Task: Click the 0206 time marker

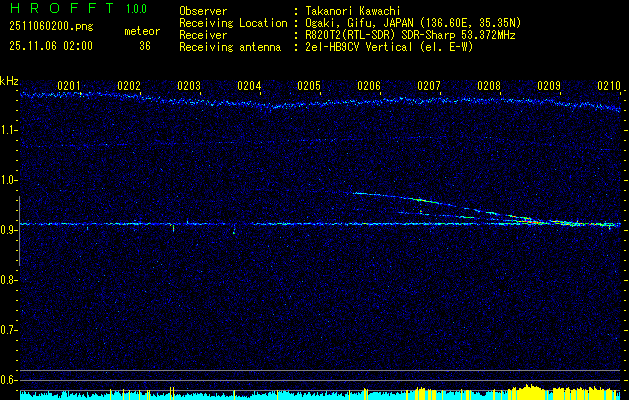Action: 369,85
